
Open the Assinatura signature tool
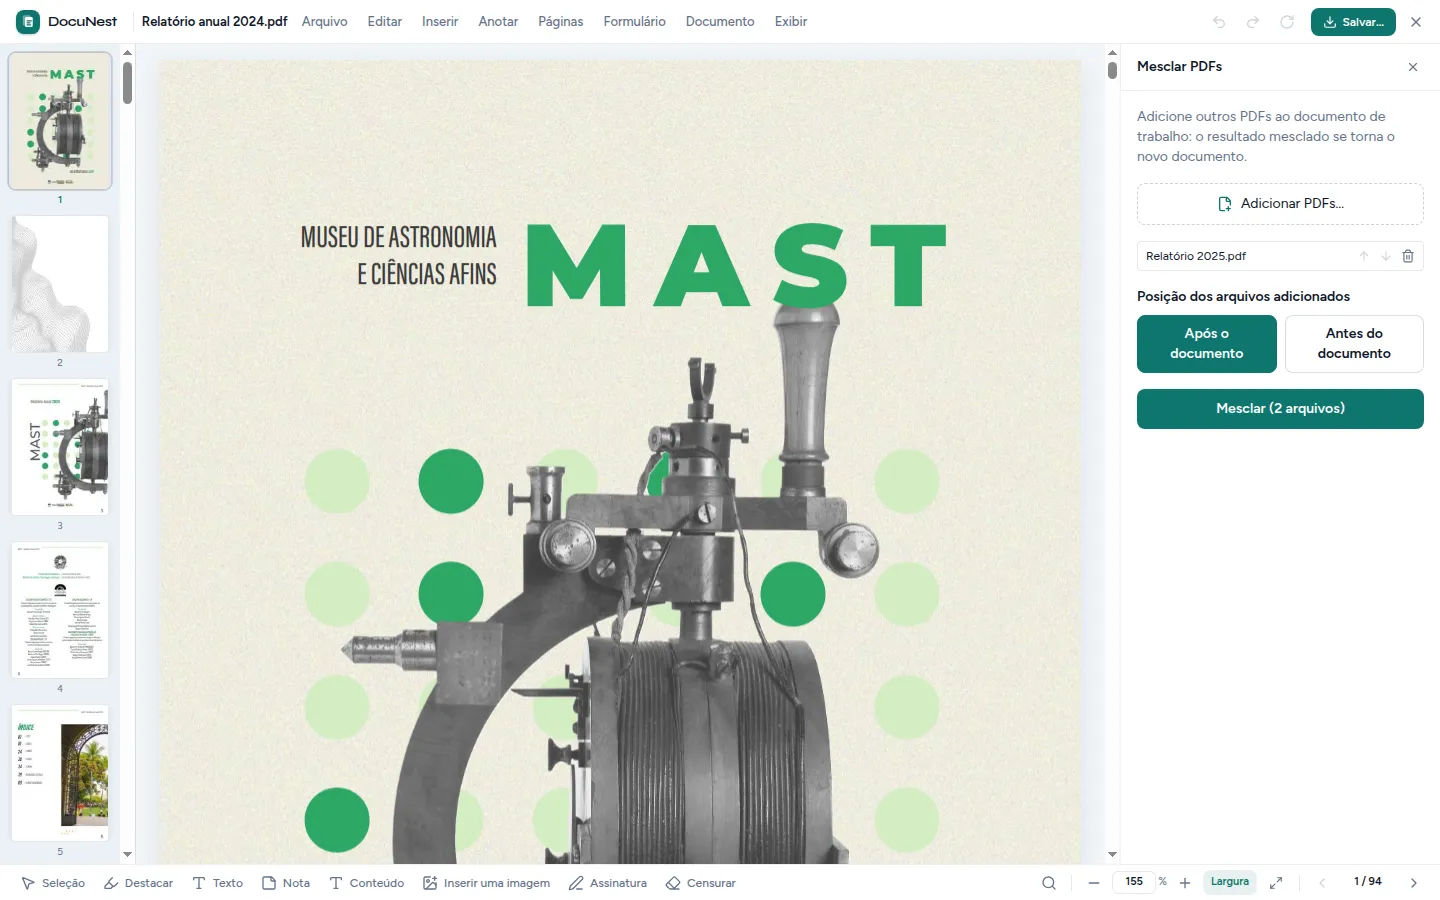tap(608, 883)
